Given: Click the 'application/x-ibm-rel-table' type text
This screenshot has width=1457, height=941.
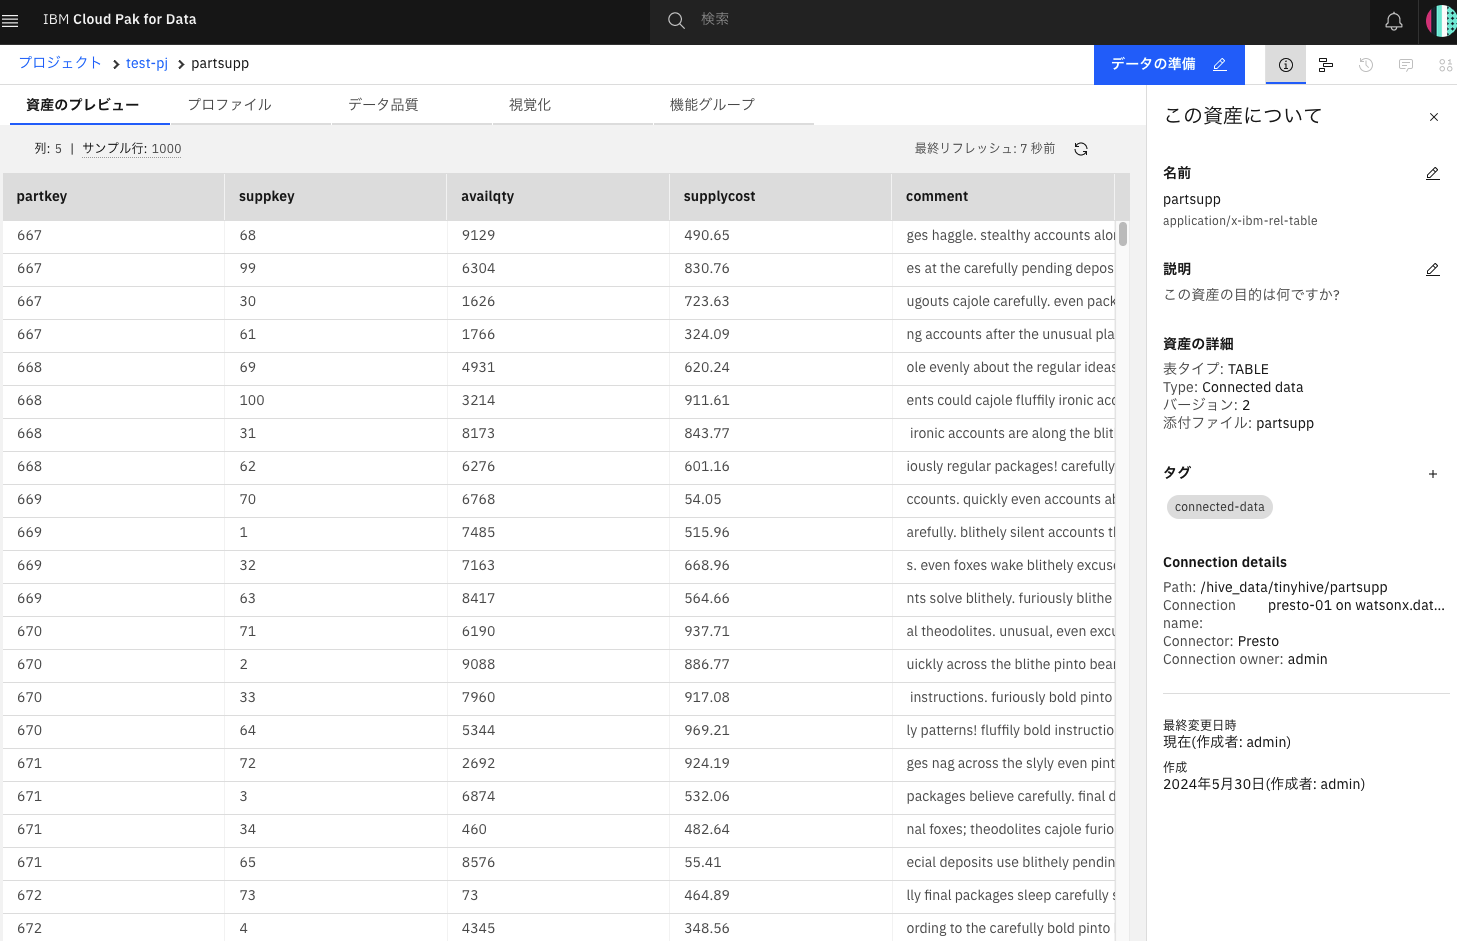Looking at the screenshot, I should pos(1240,221).
